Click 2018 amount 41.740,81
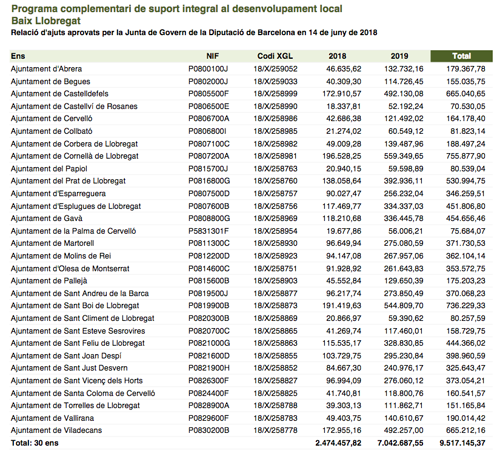 (343, 393)
